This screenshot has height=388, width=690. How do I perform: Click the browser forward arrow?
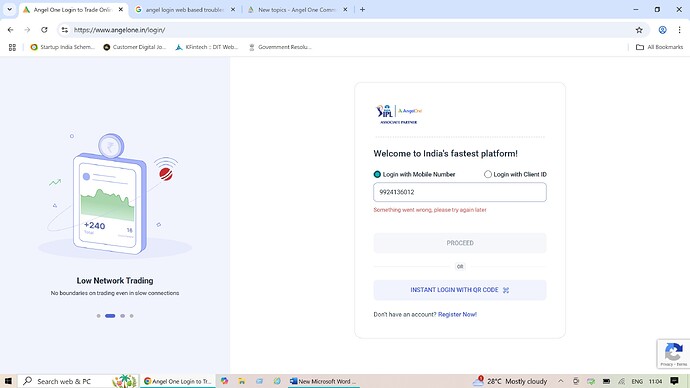click(27, 30)
